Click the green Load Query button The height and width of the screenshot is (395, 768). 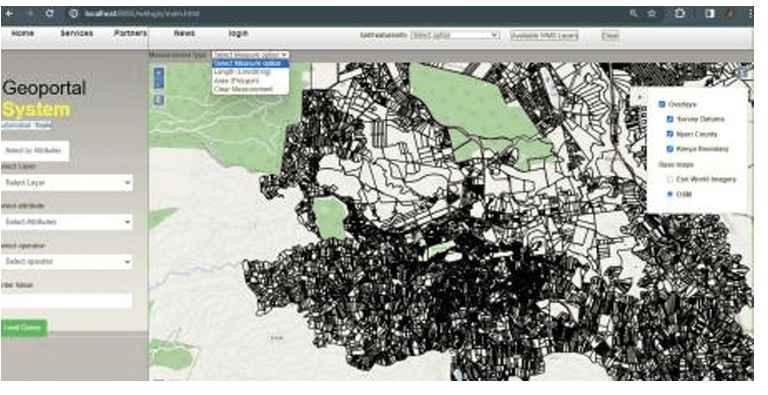[24, 328]
